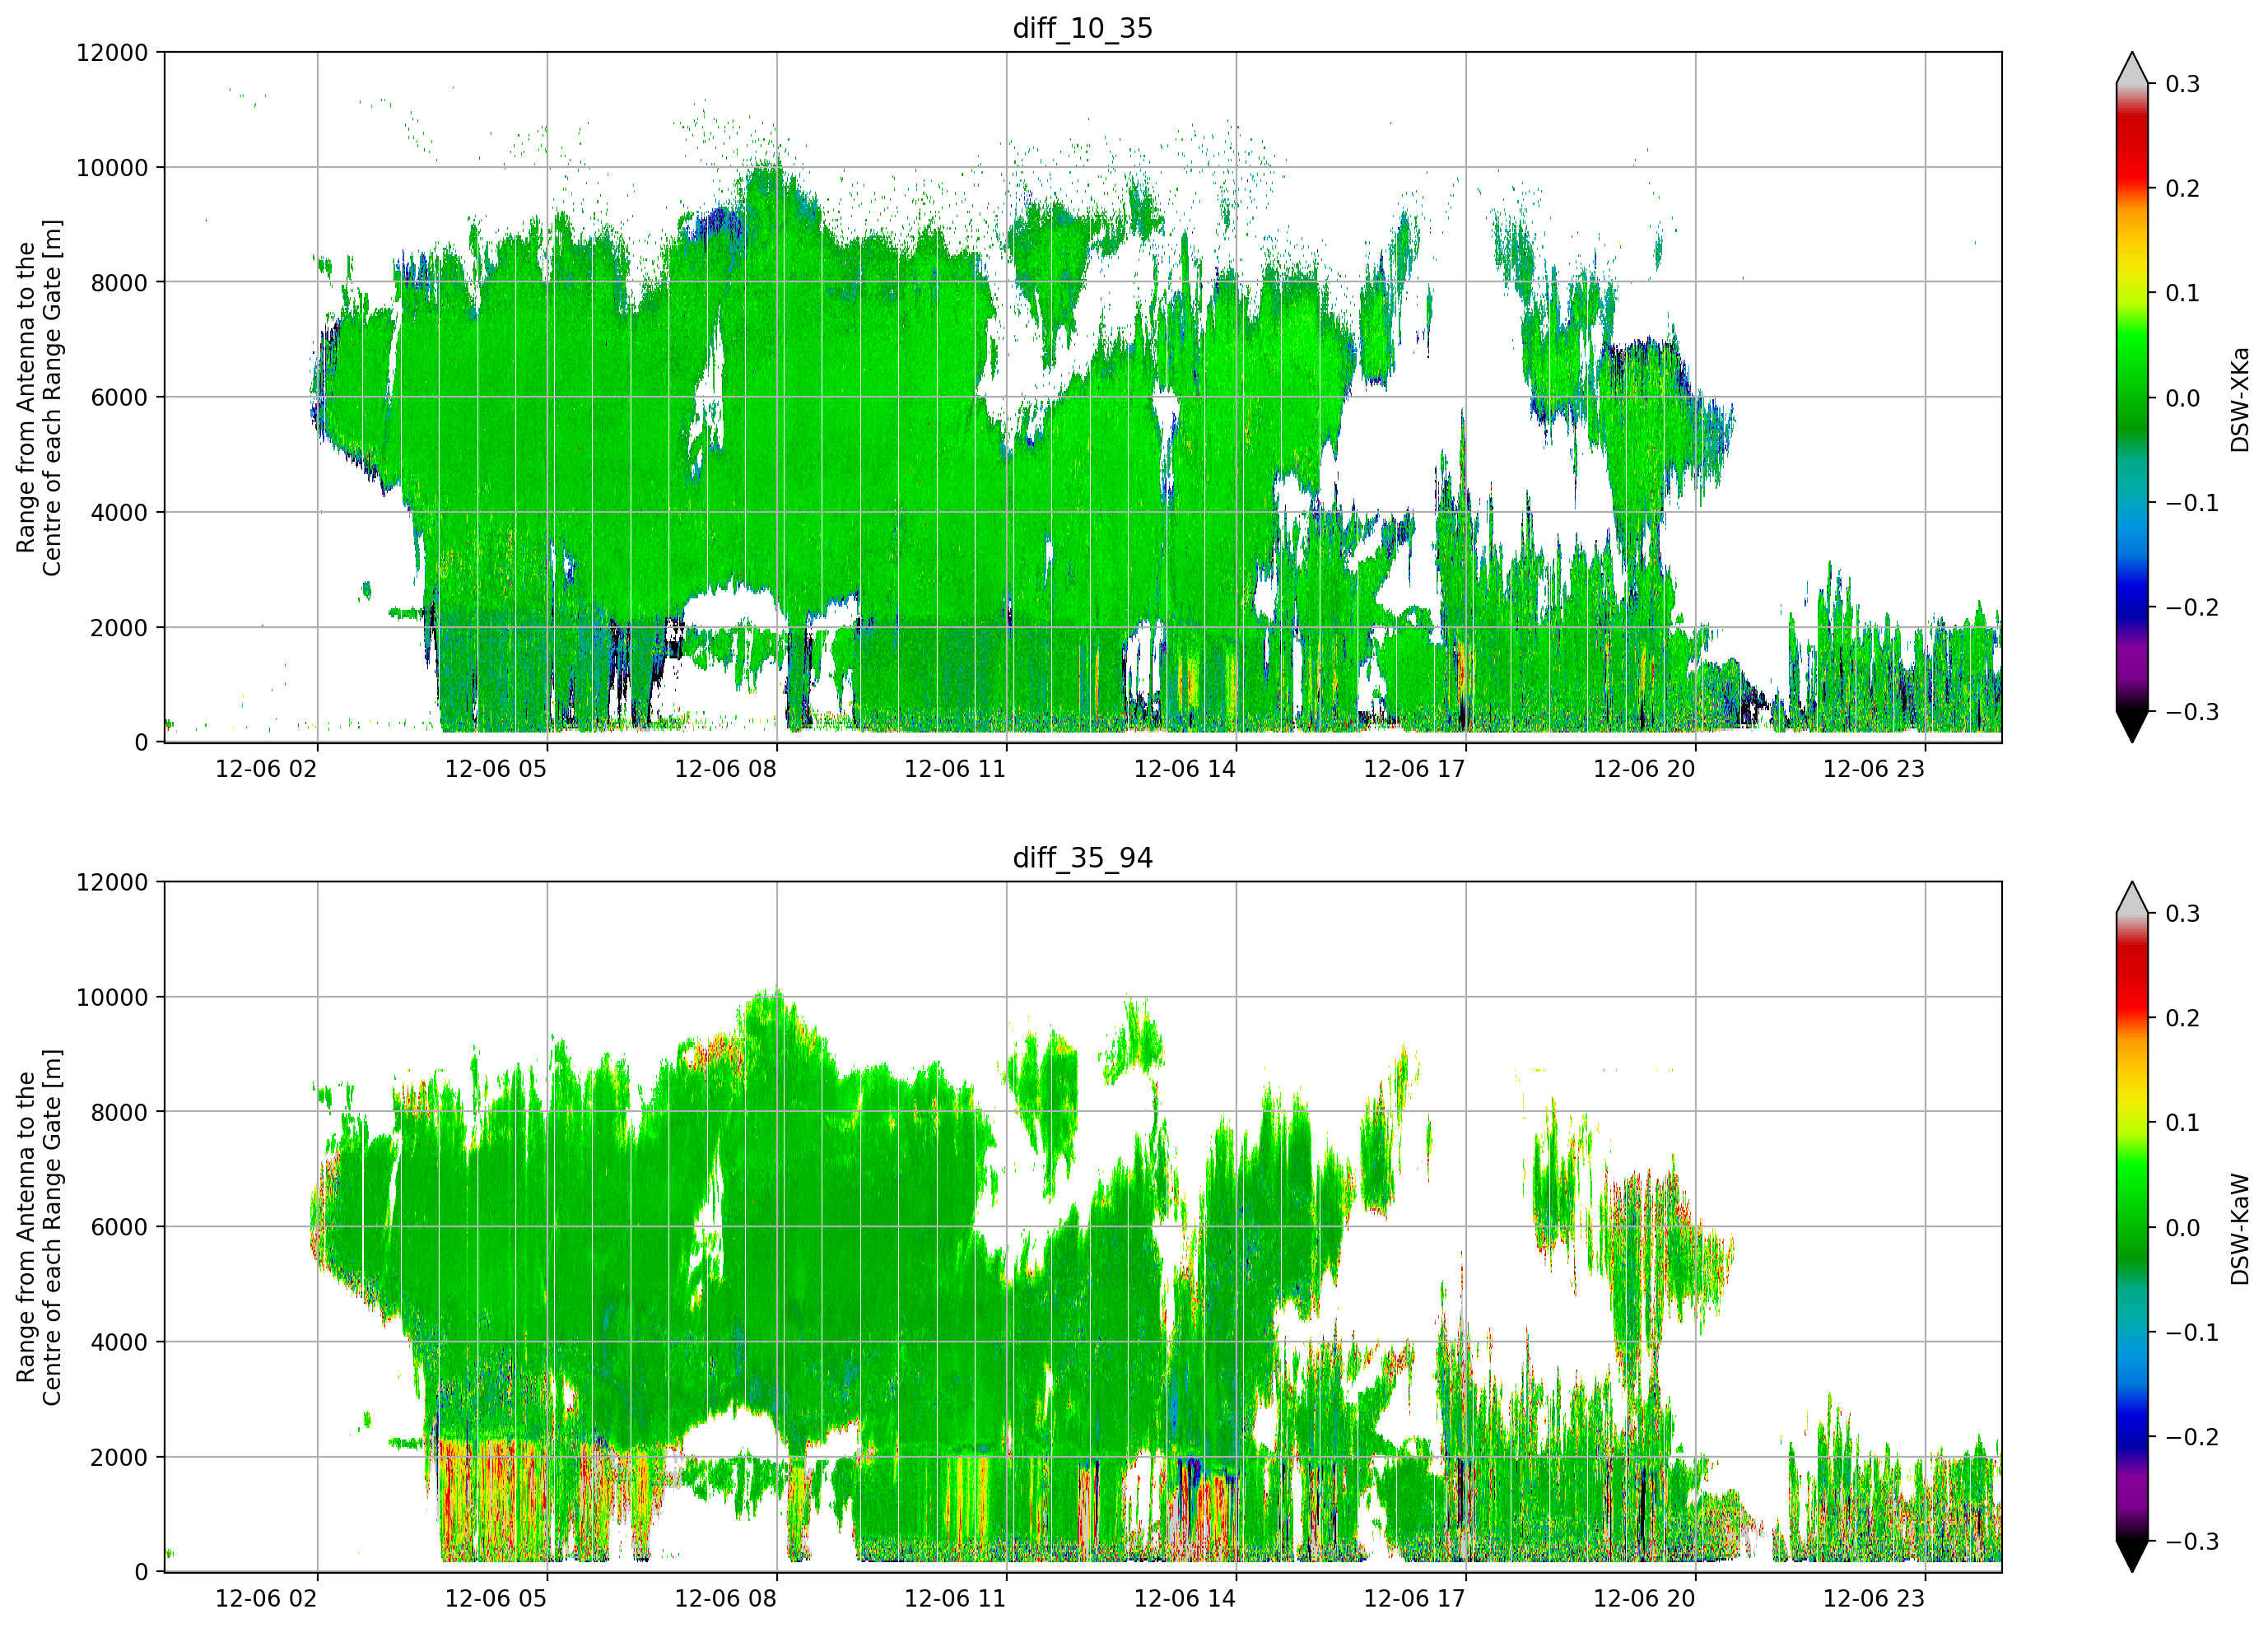The image size is (2268, 1628).
Task: Click the DSW-XKa colorbar gradient
Action: (x=2132, y=397)
